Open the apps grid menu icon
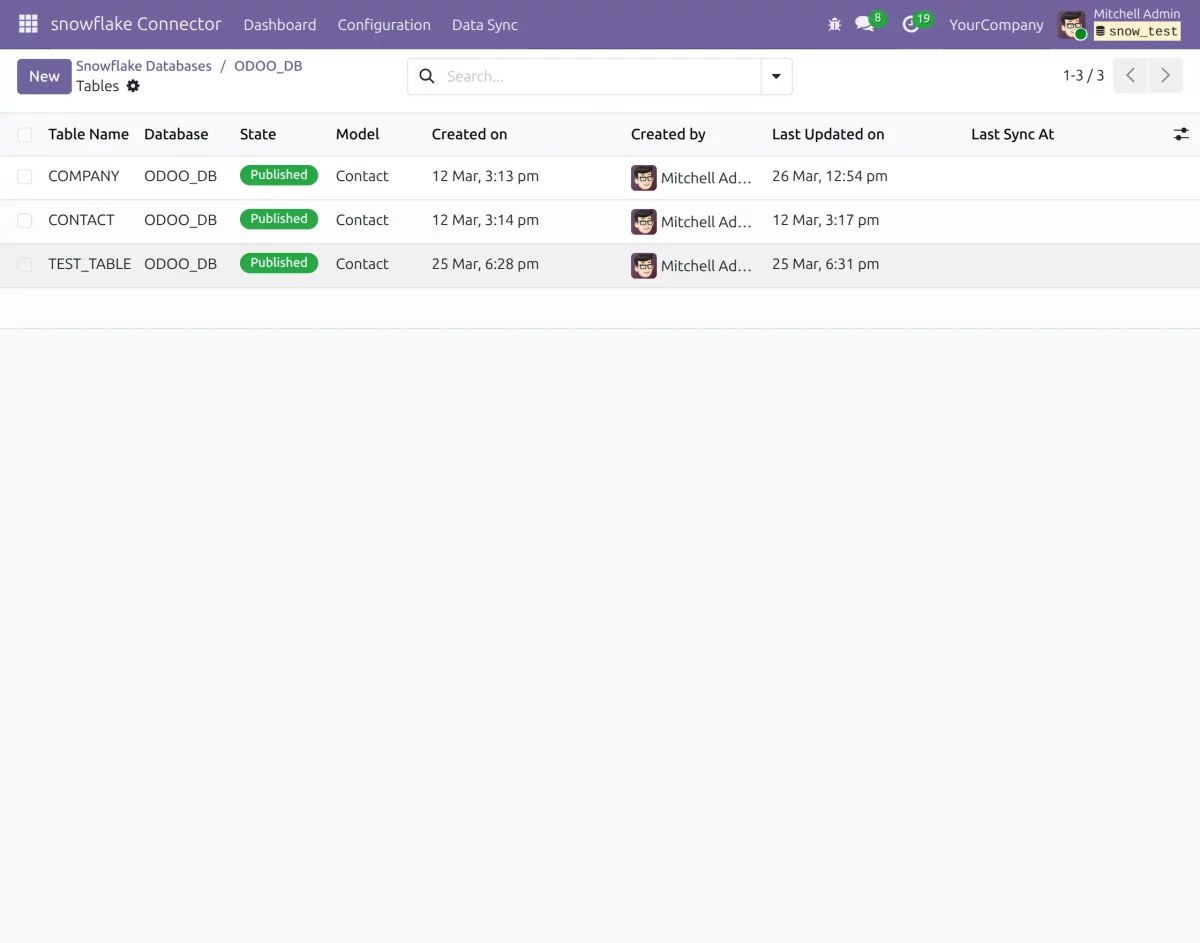 click(x=28, y=24)
